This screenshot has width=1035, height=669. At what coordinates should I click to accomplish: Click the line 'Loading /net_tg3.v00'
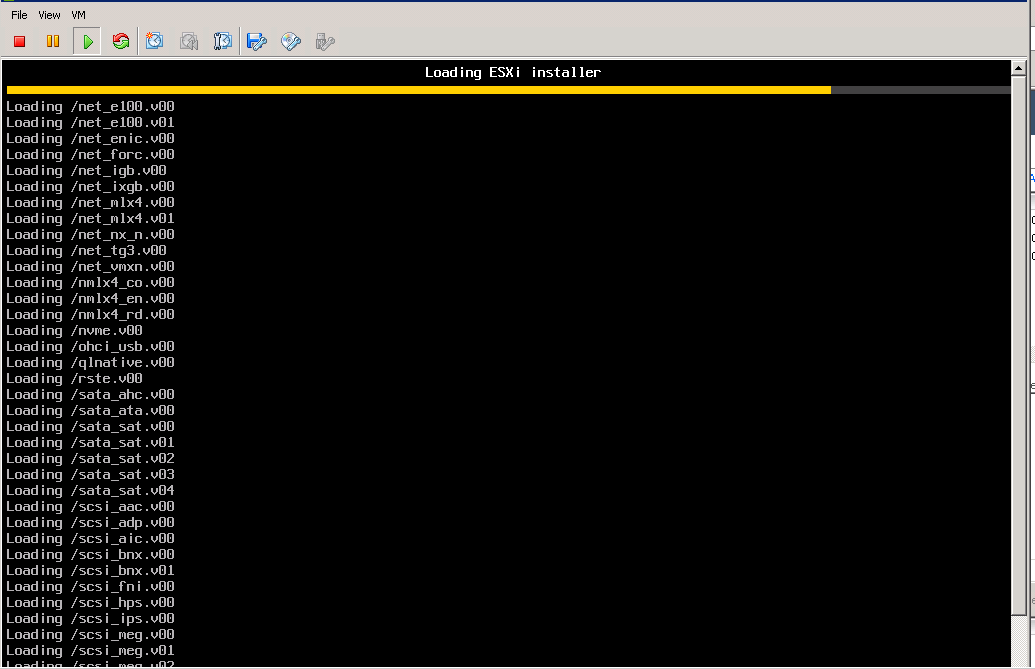[86, 250]
